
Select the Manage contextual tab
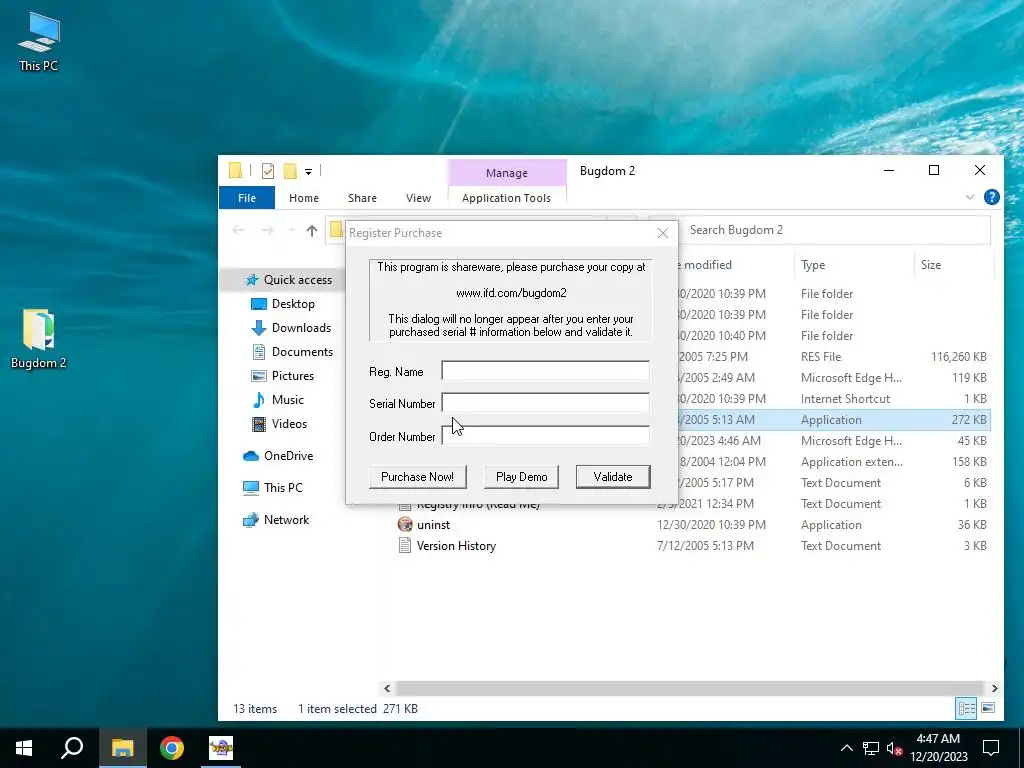(x=507, y=173)
